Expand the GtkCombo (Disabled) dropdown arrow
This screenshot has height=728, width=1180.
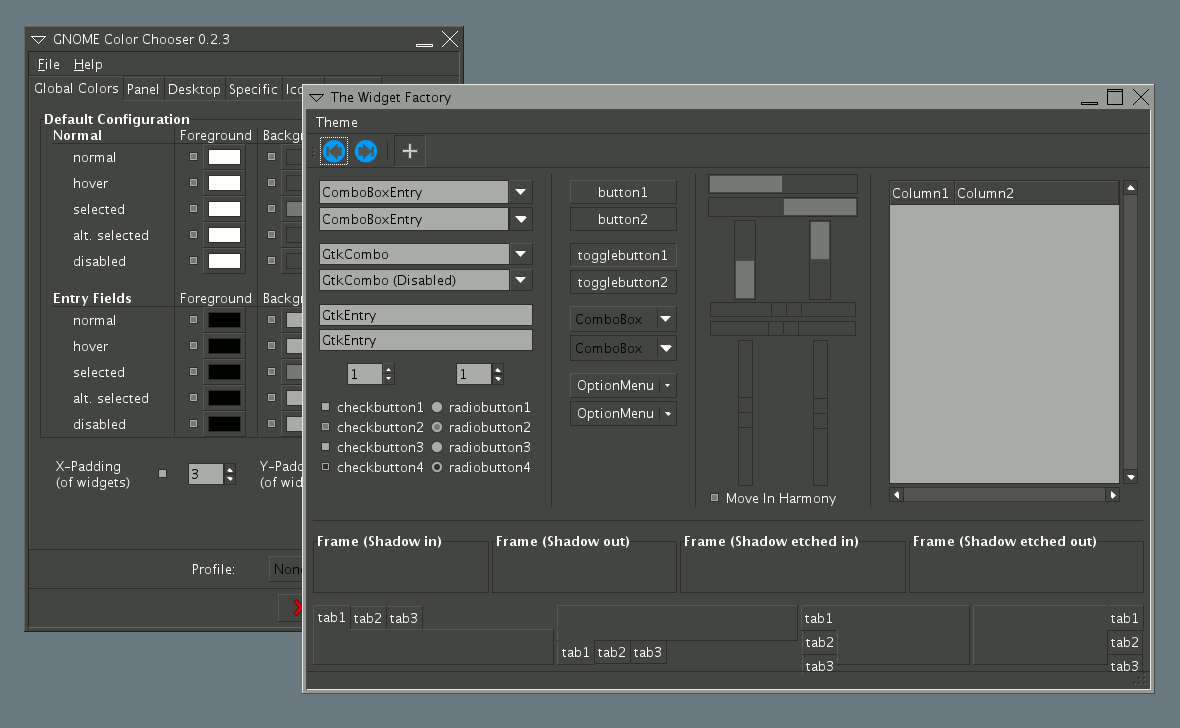click(x=521, y=280)
